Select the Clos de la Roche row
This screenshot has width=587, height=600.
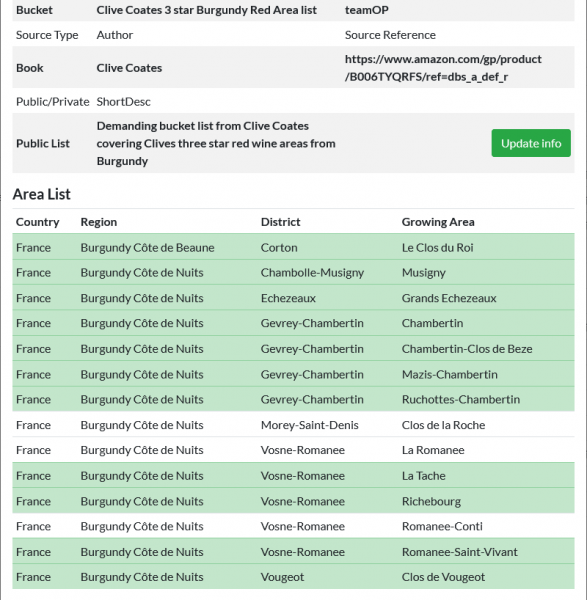point(293,425)
